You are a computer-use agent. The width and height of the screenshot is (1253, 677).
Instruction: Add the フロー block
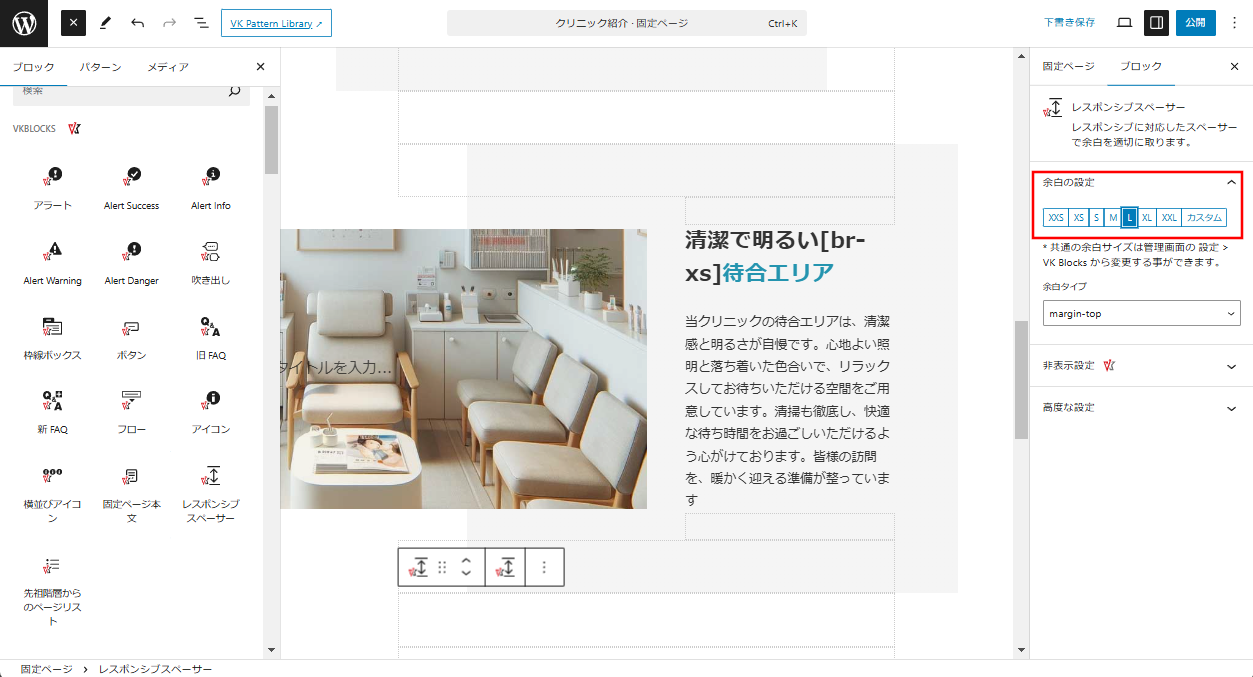(x=132, y=411)
